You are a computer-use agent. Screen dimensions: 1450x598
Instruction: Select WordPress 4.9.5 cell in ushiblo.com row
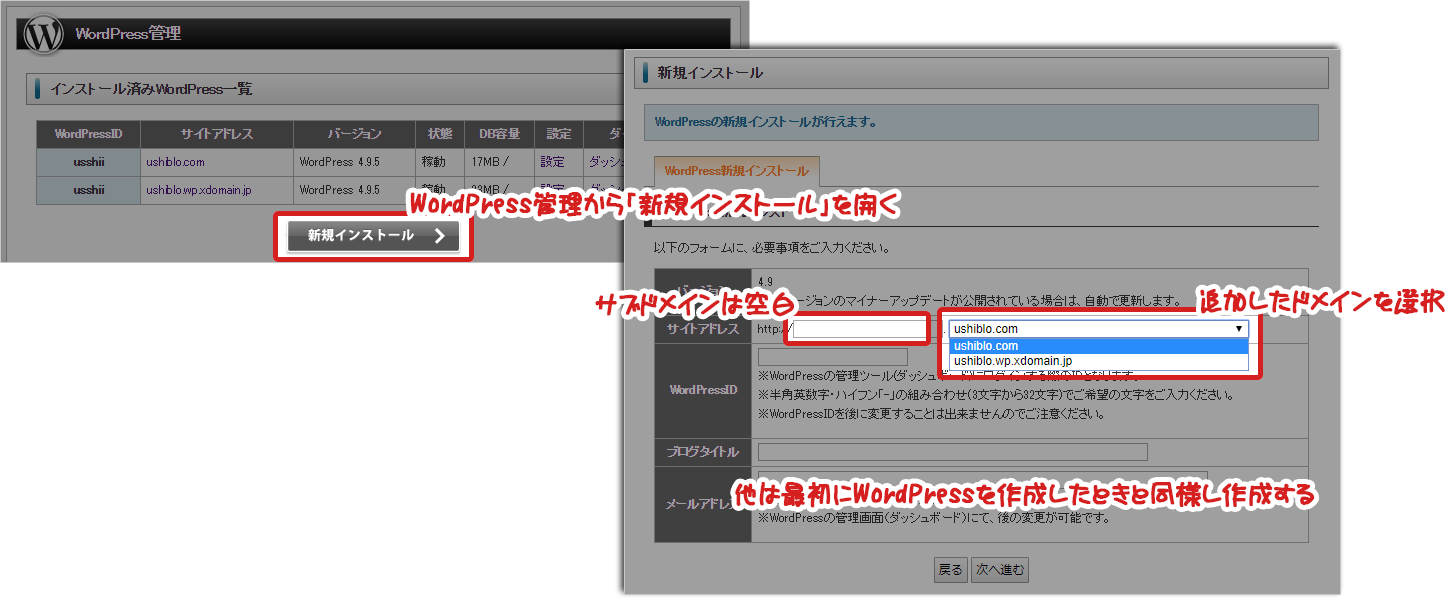[x=354, y=162]
